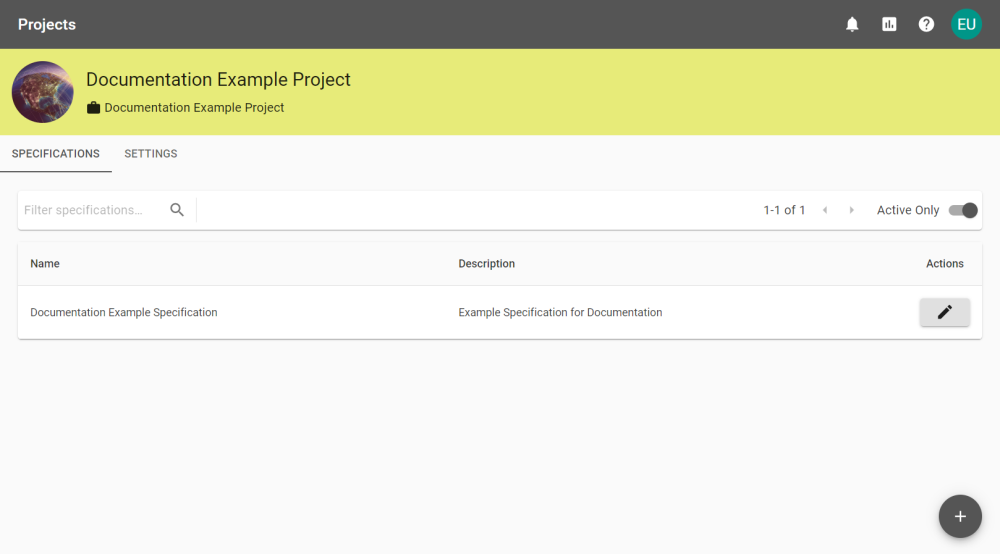1000x554 pixels.
Task: Click the search magnifier icon
Action: (177, 210)
